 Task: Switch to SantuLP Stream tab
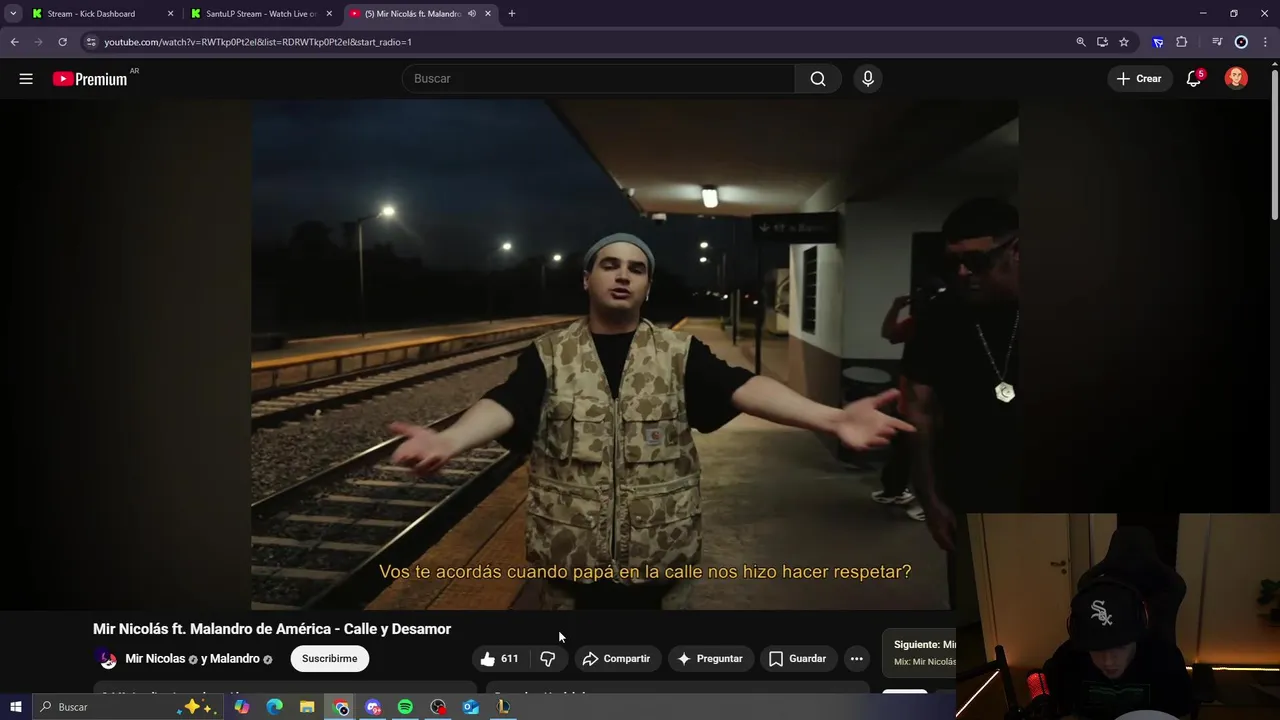point(262,14)
